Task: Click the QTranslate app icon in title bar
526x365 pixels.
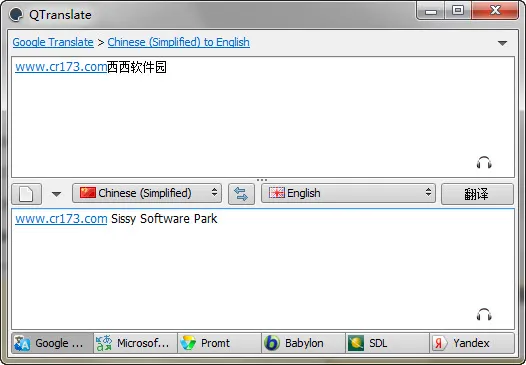Action: (x=16, y=14)
